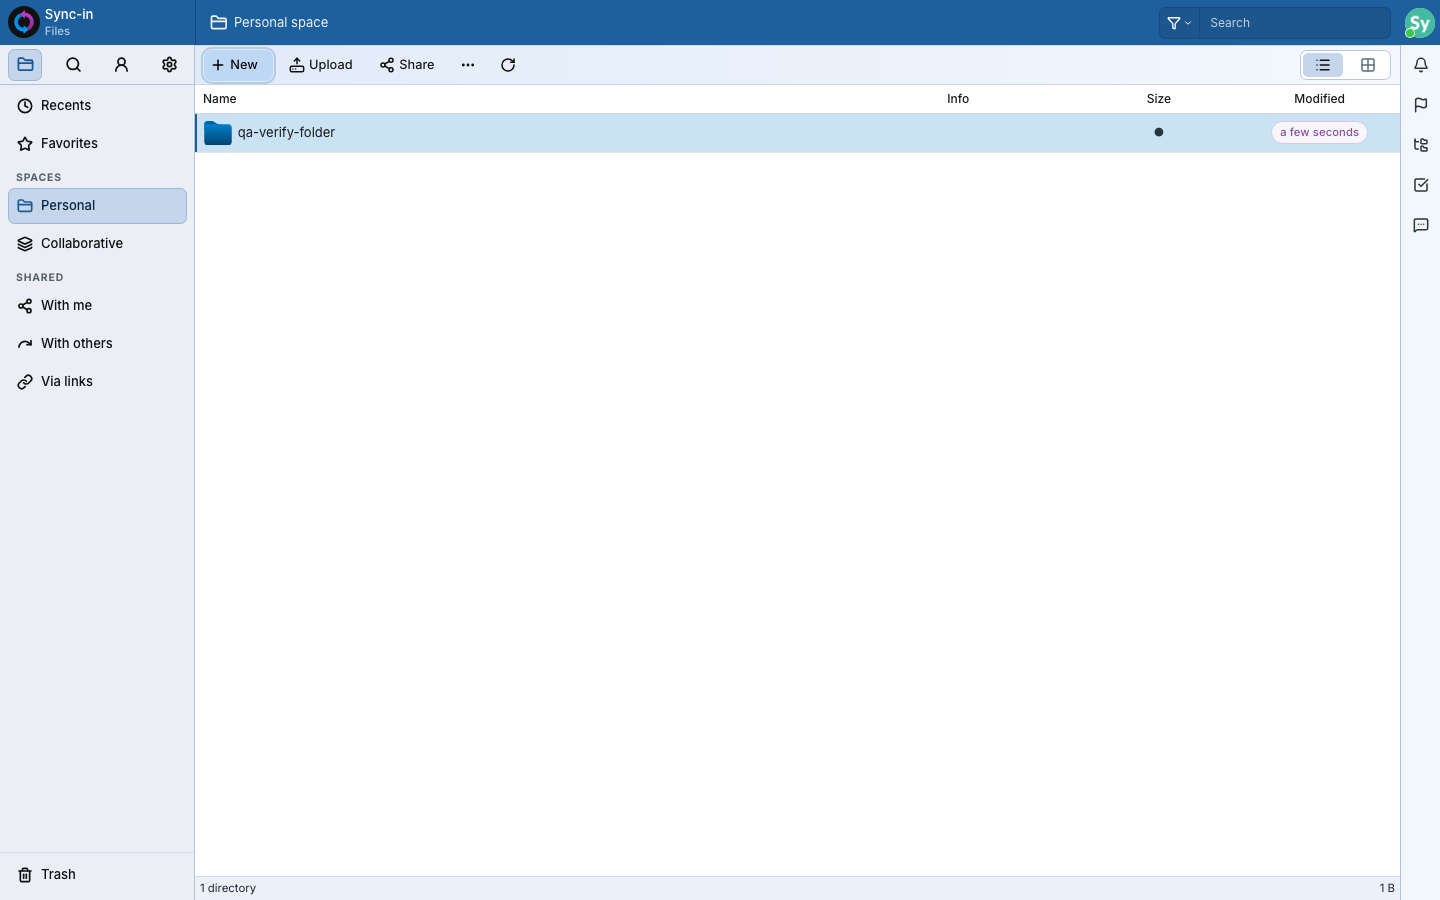Click the Sync-in logo icon

point(23,22)
